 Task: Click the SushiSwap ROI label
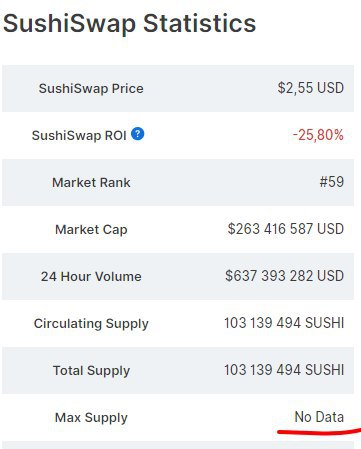[79, 135]
